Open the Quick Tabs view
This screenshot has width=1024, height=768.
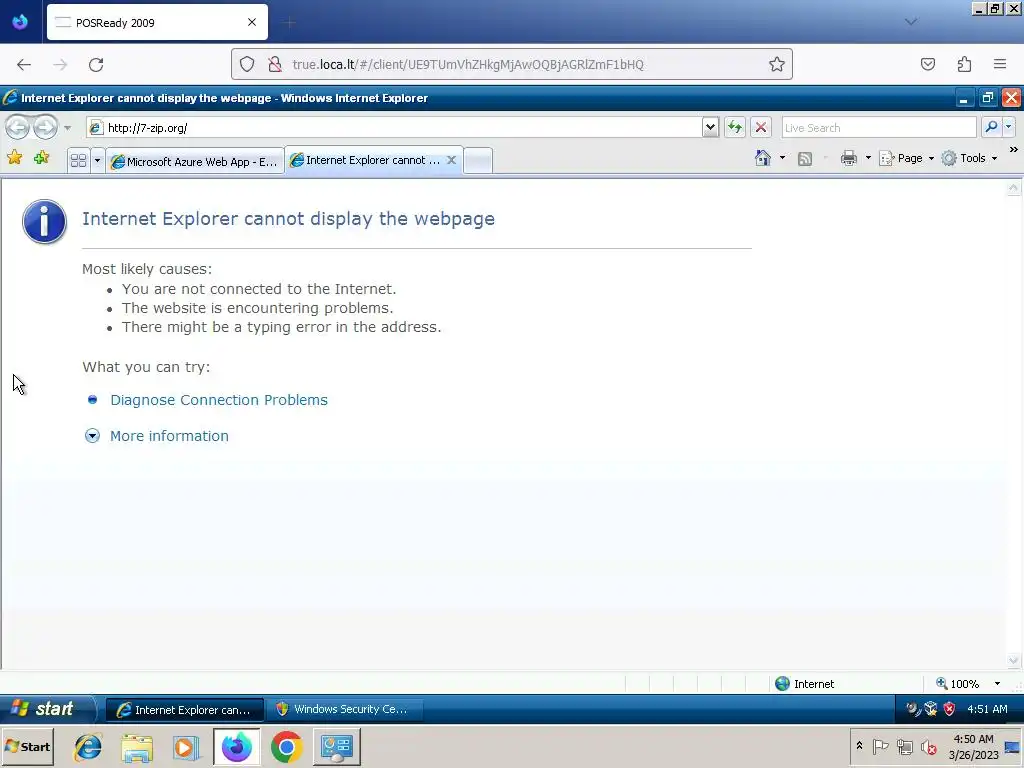[78, 161]
